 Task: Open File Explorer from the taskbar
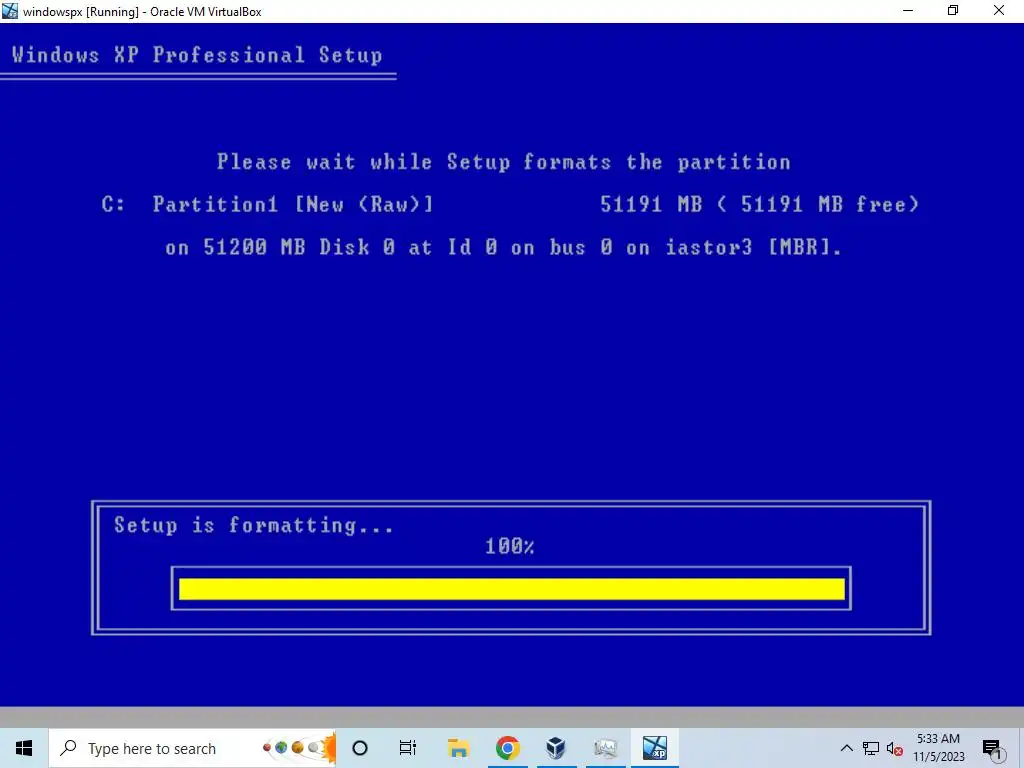(x=458, y=748)
